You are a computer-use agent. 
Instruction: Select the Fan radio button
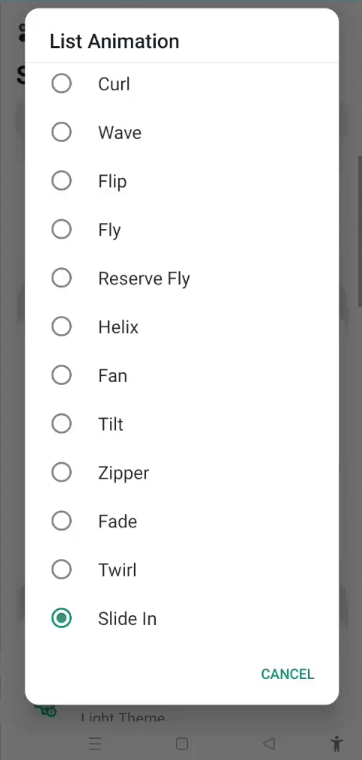pyautogui.click(x=62, y=375)
